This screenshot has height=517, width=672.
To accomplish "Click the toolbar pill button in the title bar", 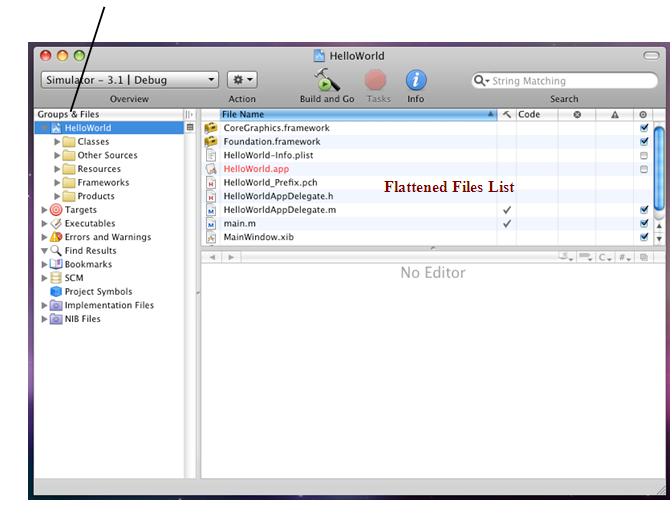I will point(651,56).
